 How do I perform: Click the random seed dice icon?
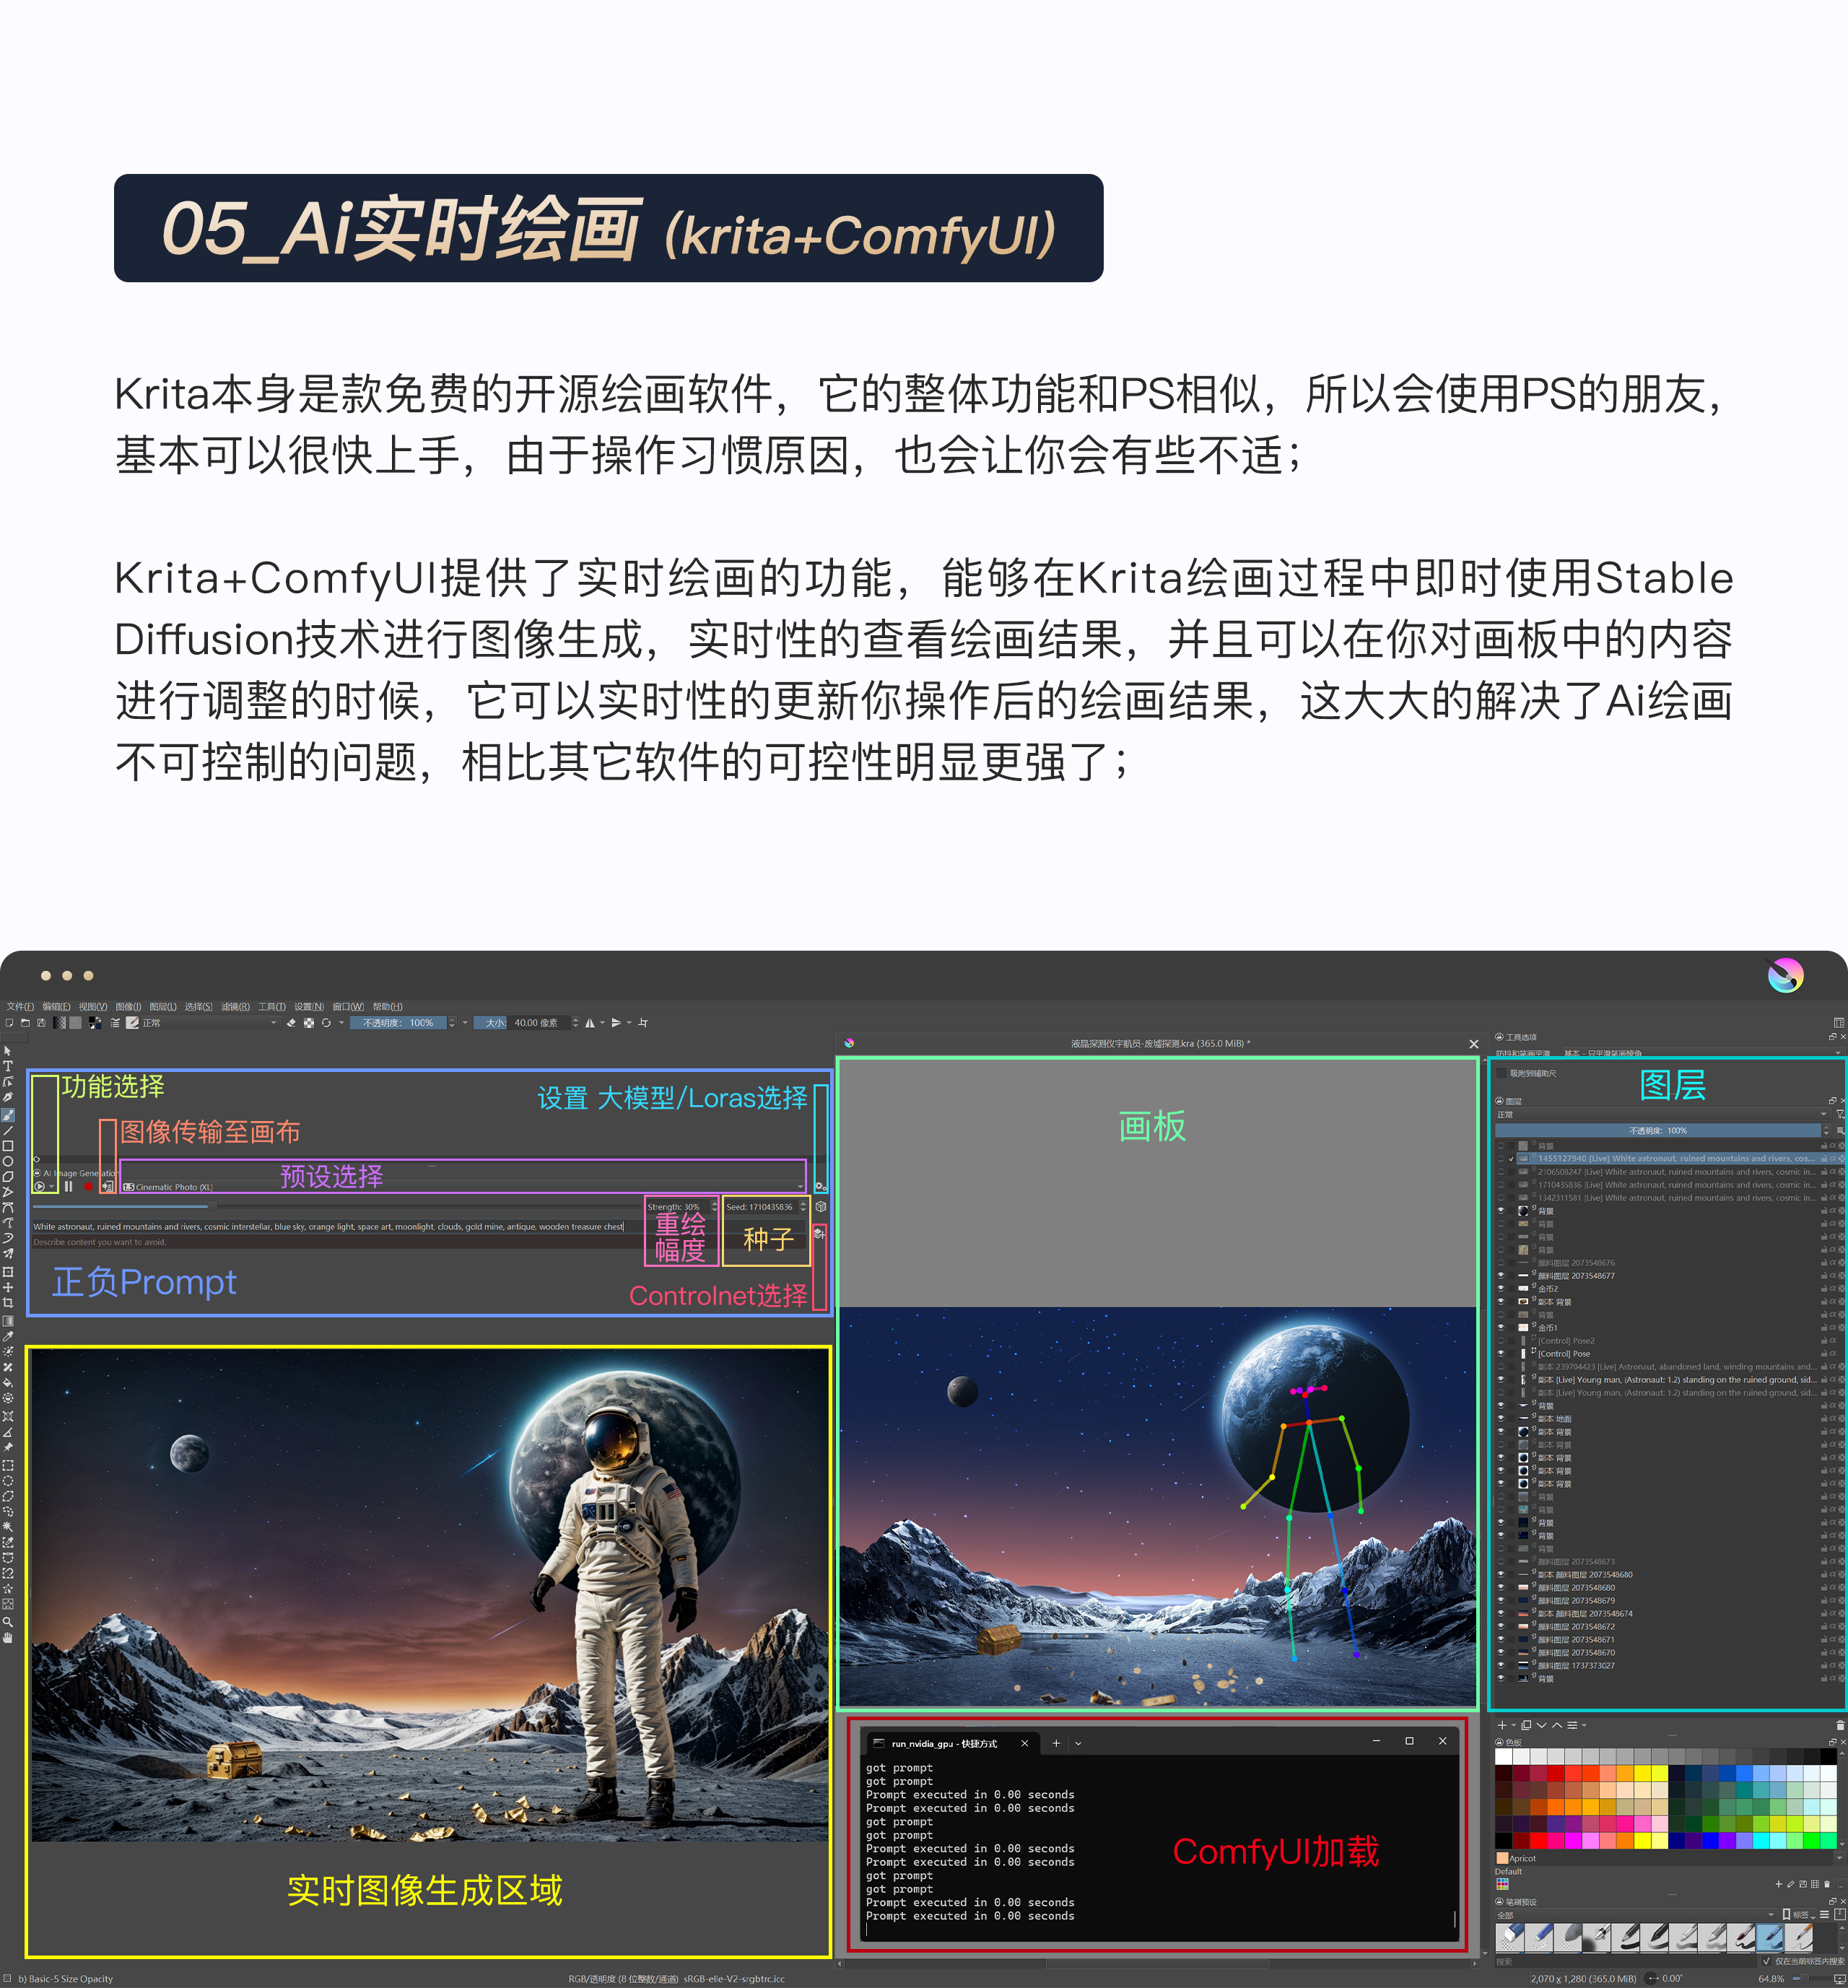(x=820, y=1207)
